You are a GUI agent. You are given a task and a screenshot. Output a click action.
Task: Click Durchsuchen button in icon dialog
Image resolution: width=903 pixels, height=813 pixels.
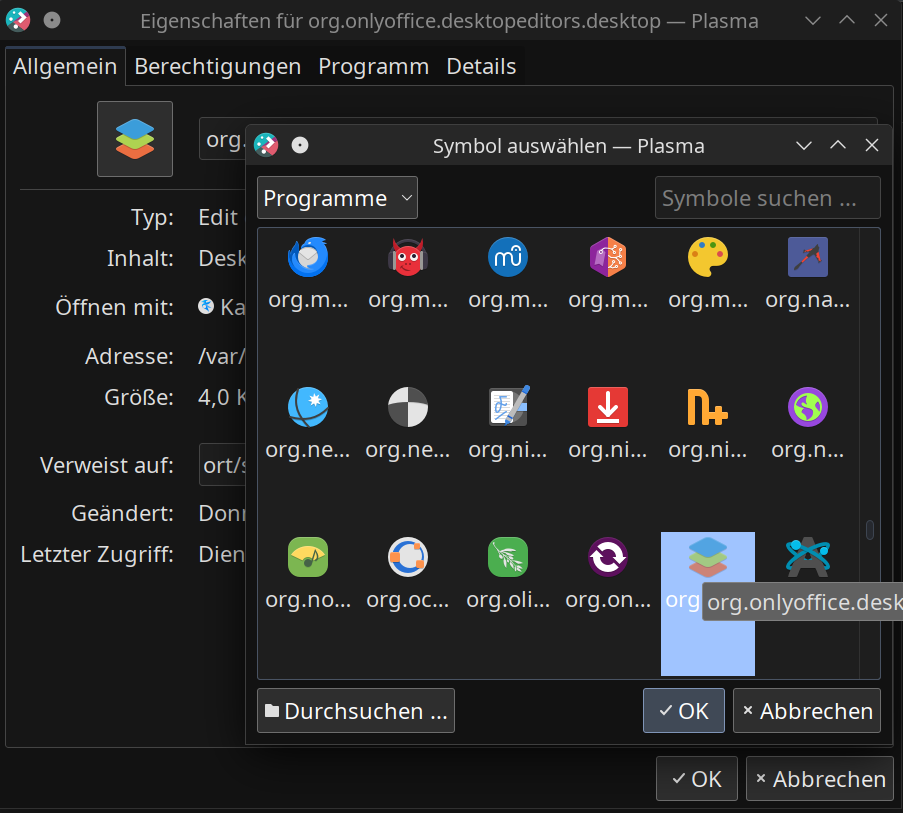pos(356,711)
